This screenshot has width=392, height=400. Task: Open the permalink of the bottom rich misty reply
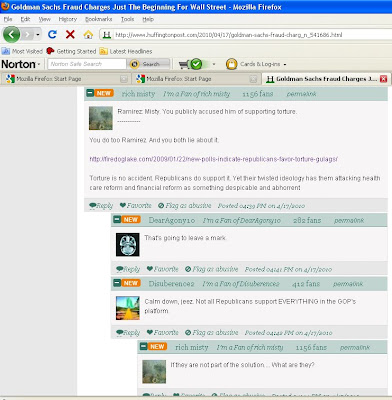(x=355, y=347)
